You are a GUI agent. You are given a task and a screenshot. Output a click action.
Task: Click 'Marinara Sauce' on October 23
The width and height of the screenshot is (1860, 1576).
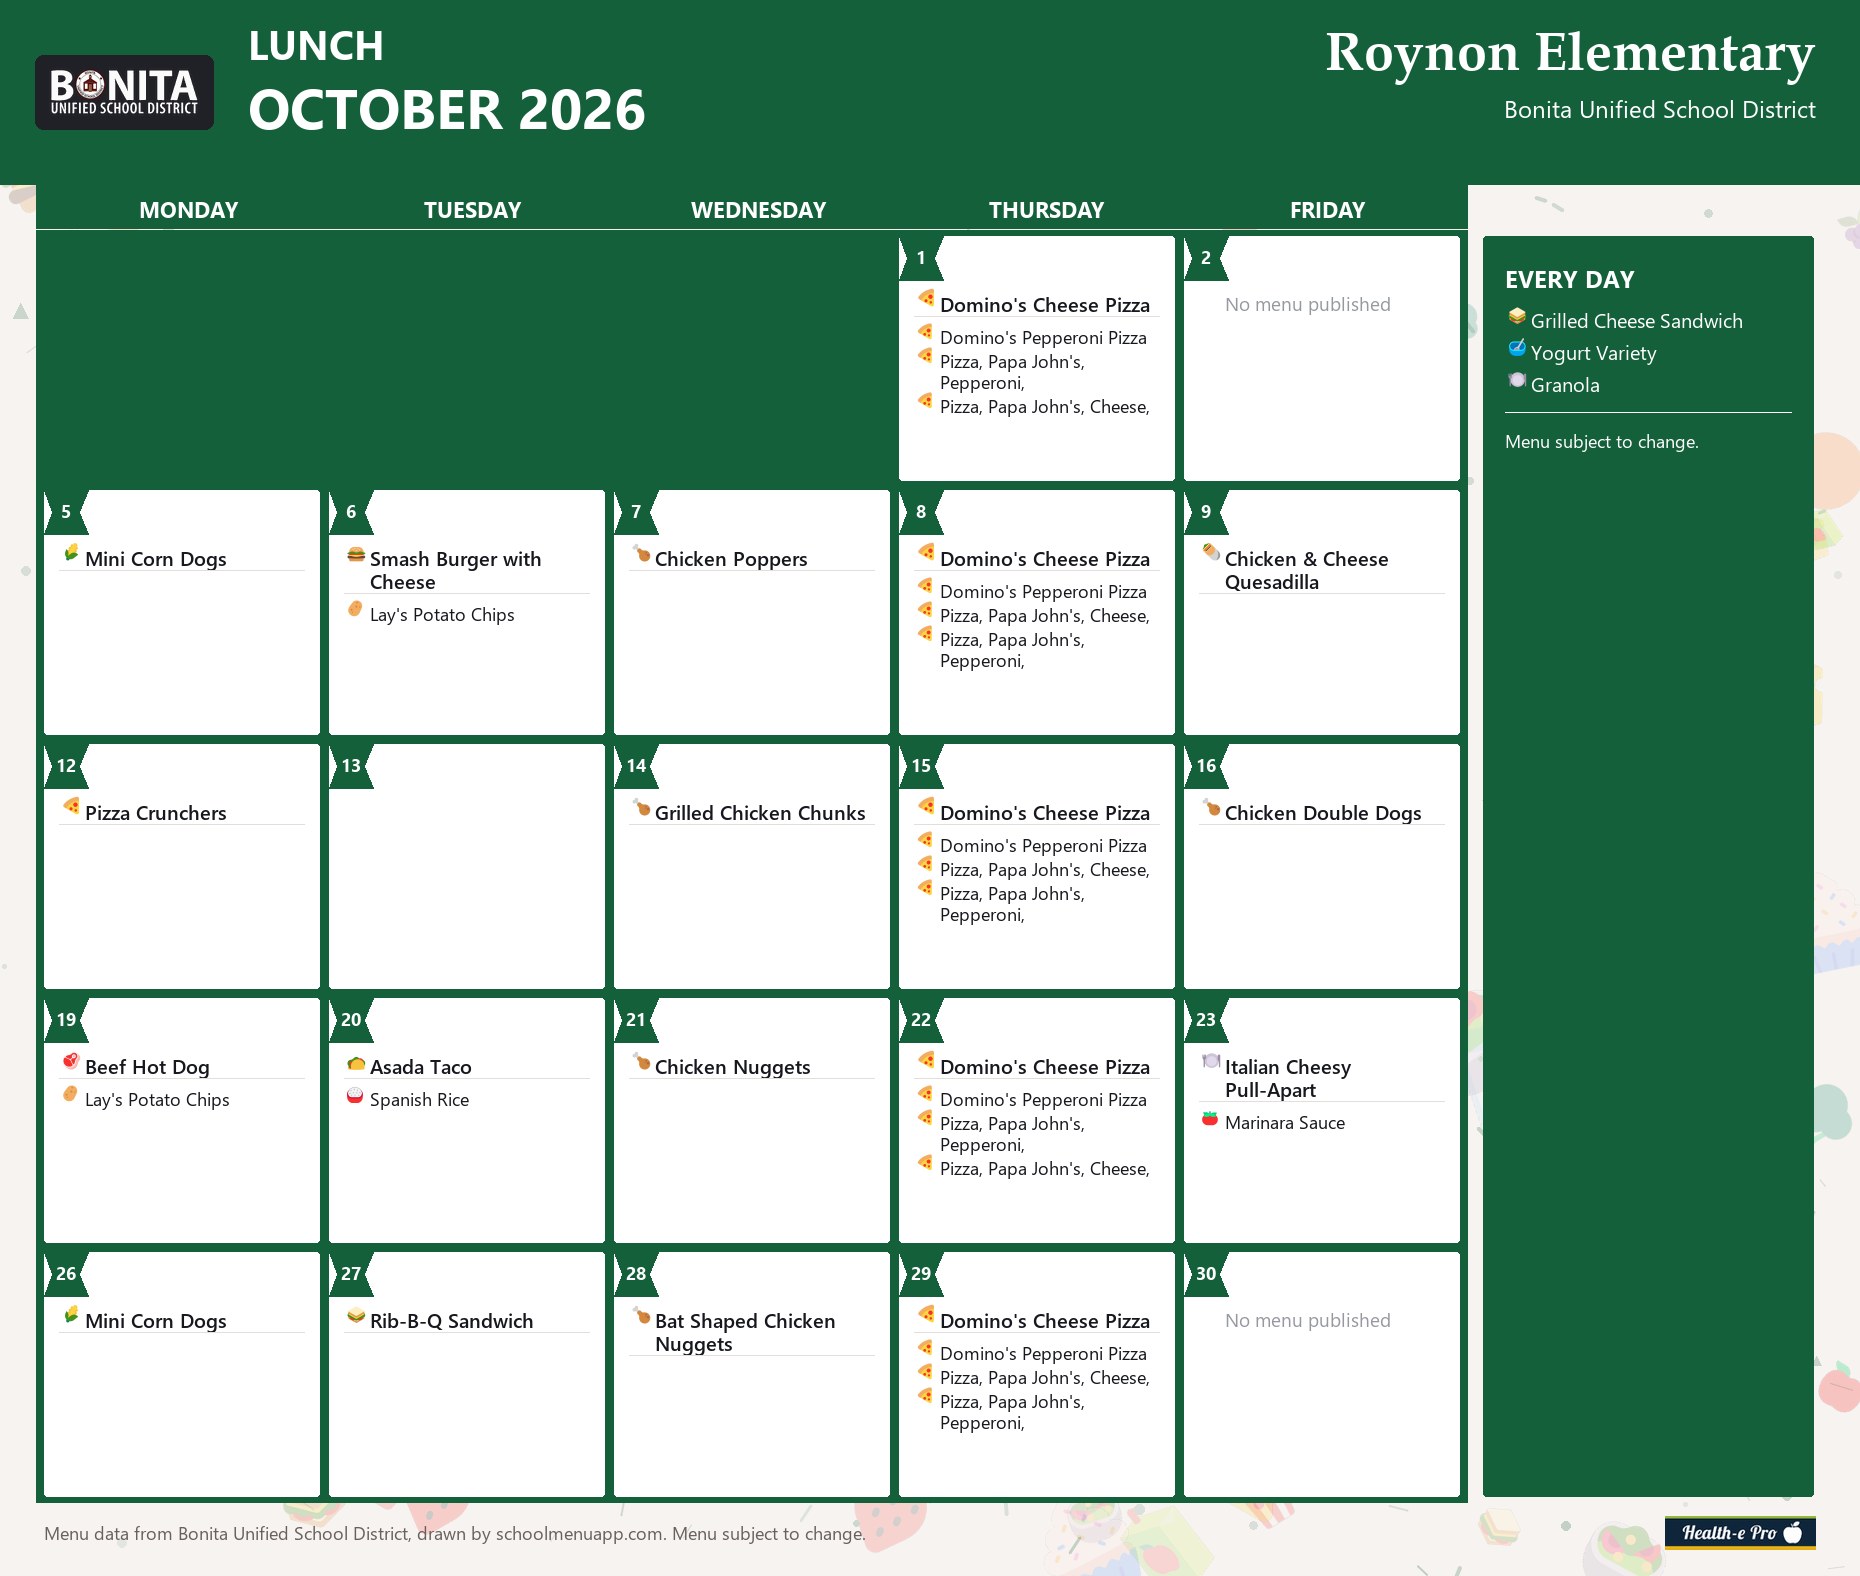click(1285, 1123)
